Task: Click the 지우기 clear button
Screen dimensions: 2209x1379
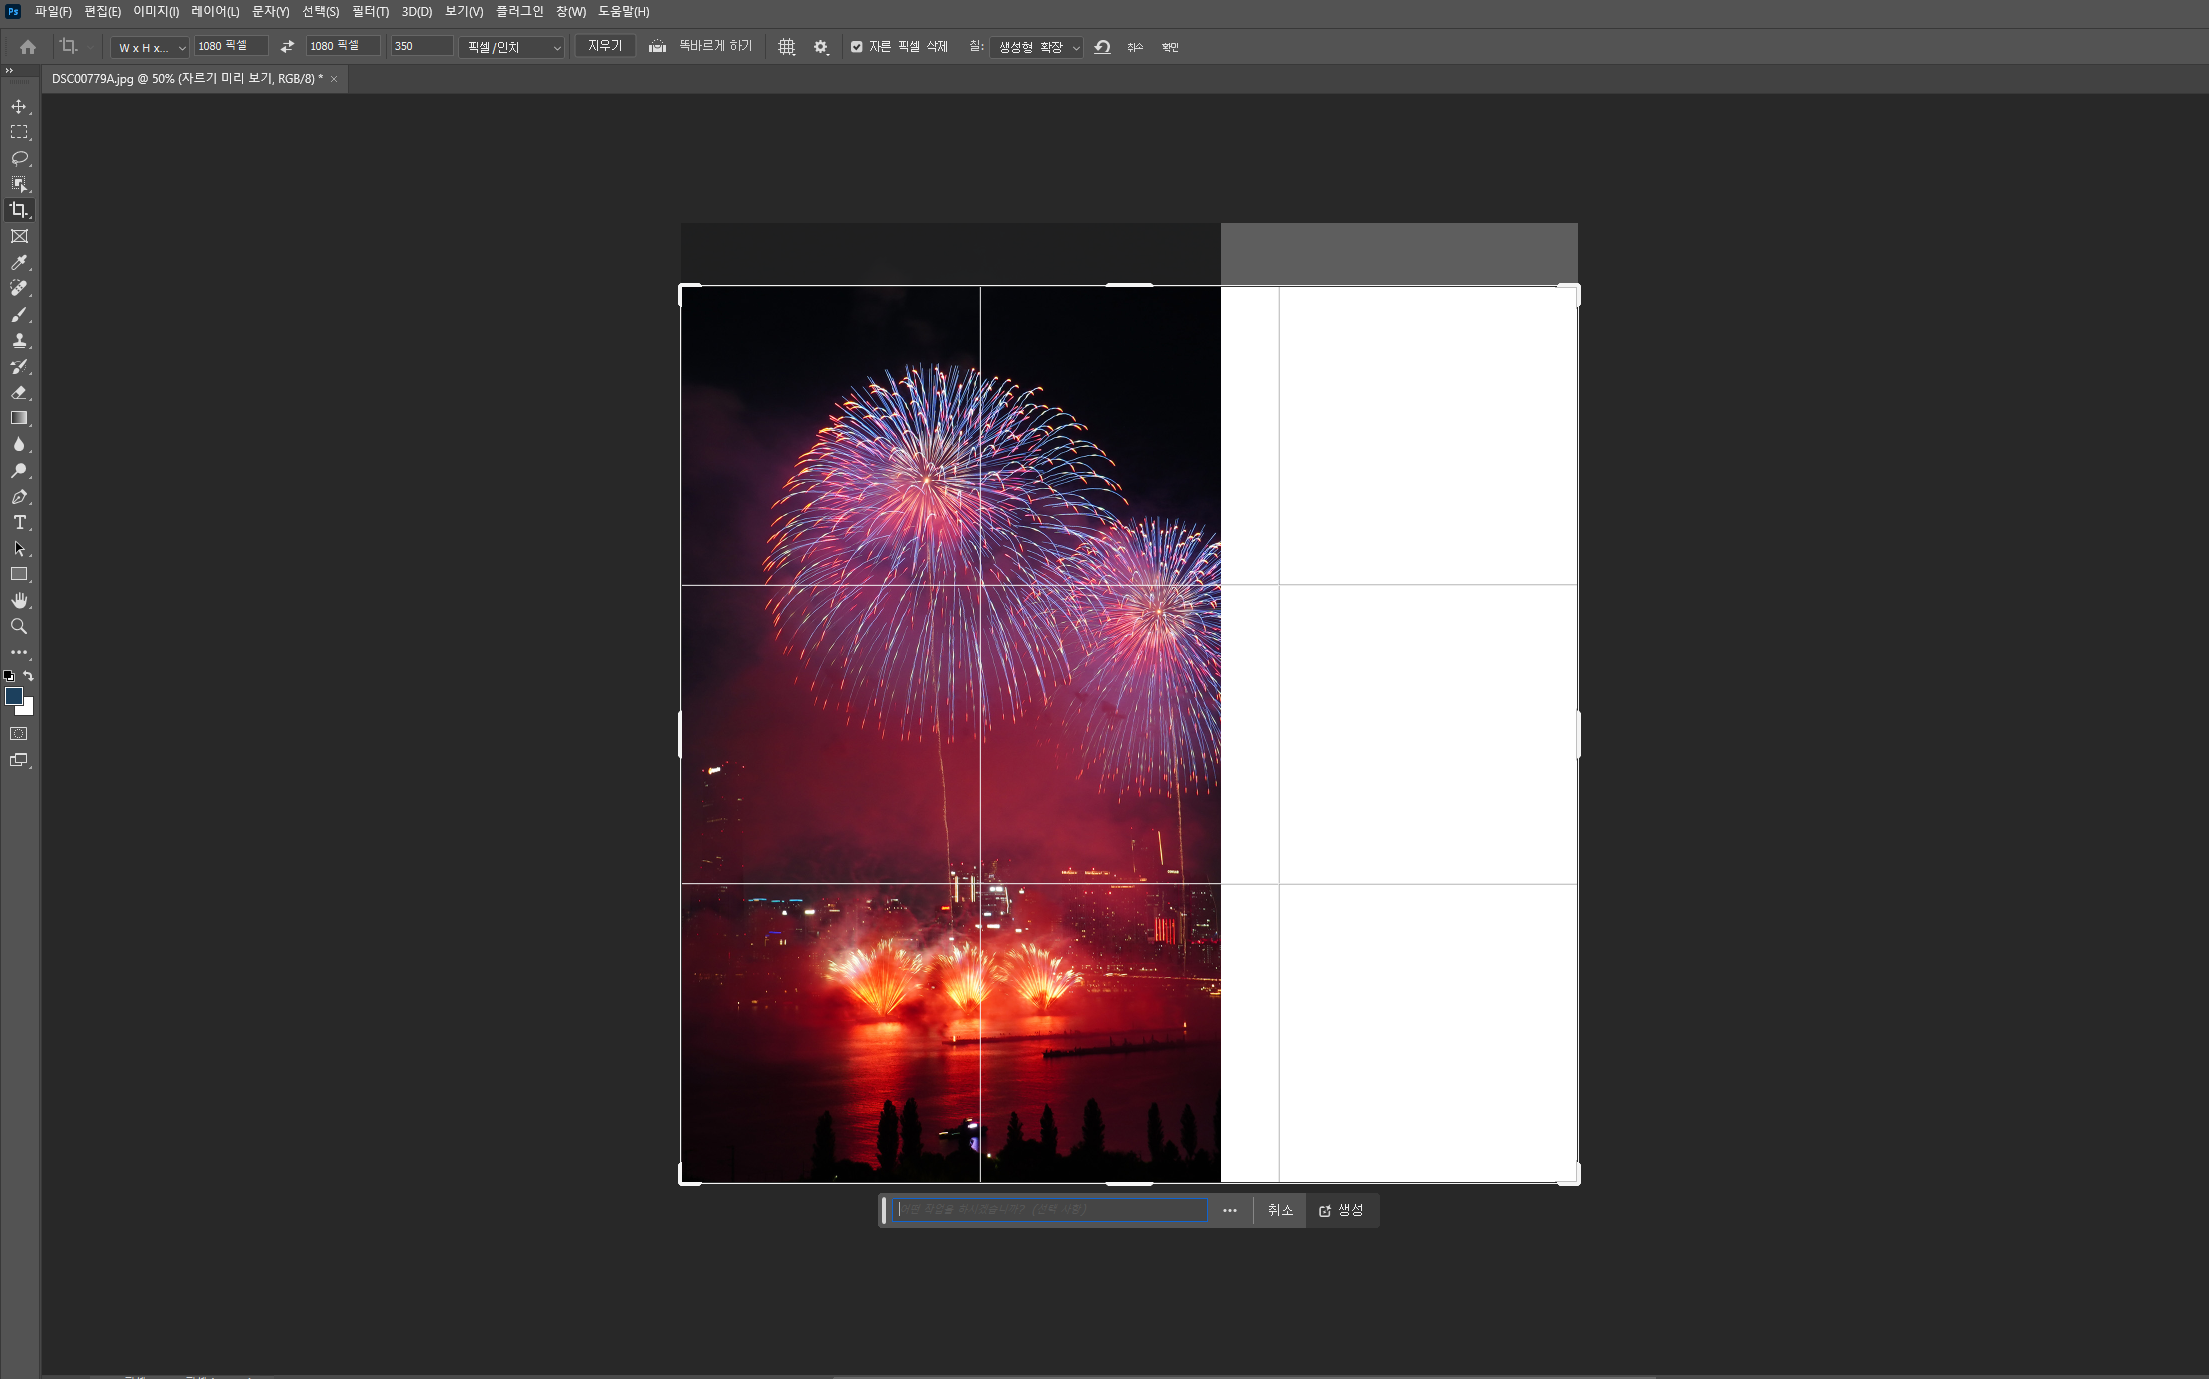Action: [x=605, y=46]
